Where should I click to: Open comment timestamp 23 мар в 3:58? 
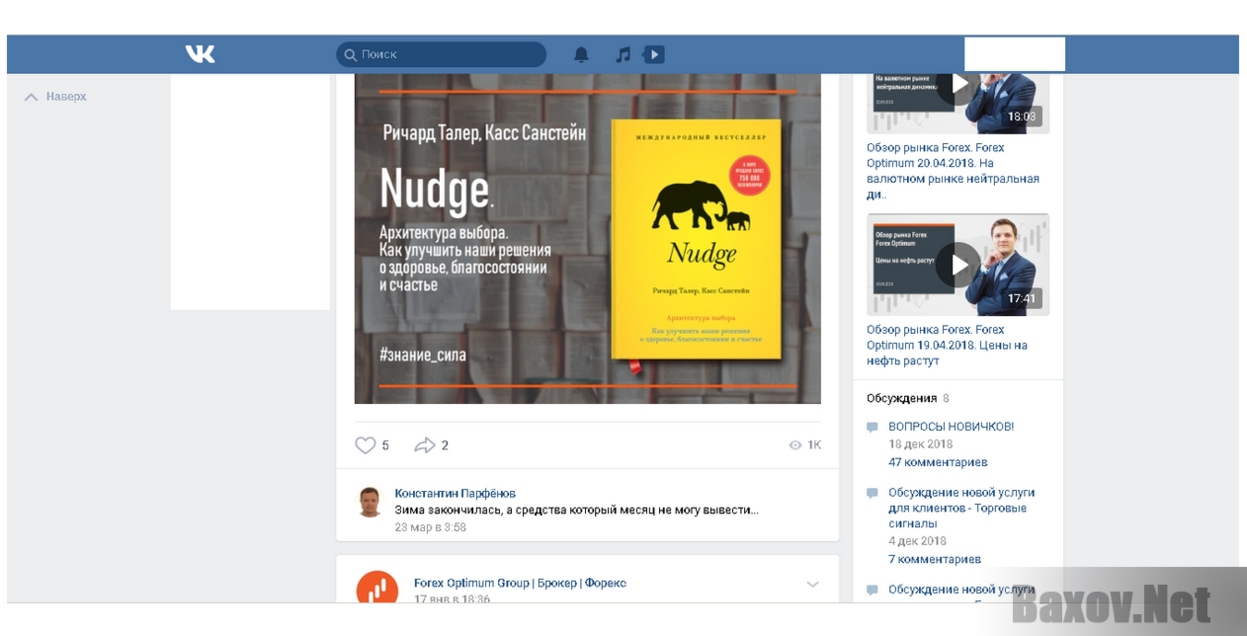click(x=430, y=527)
